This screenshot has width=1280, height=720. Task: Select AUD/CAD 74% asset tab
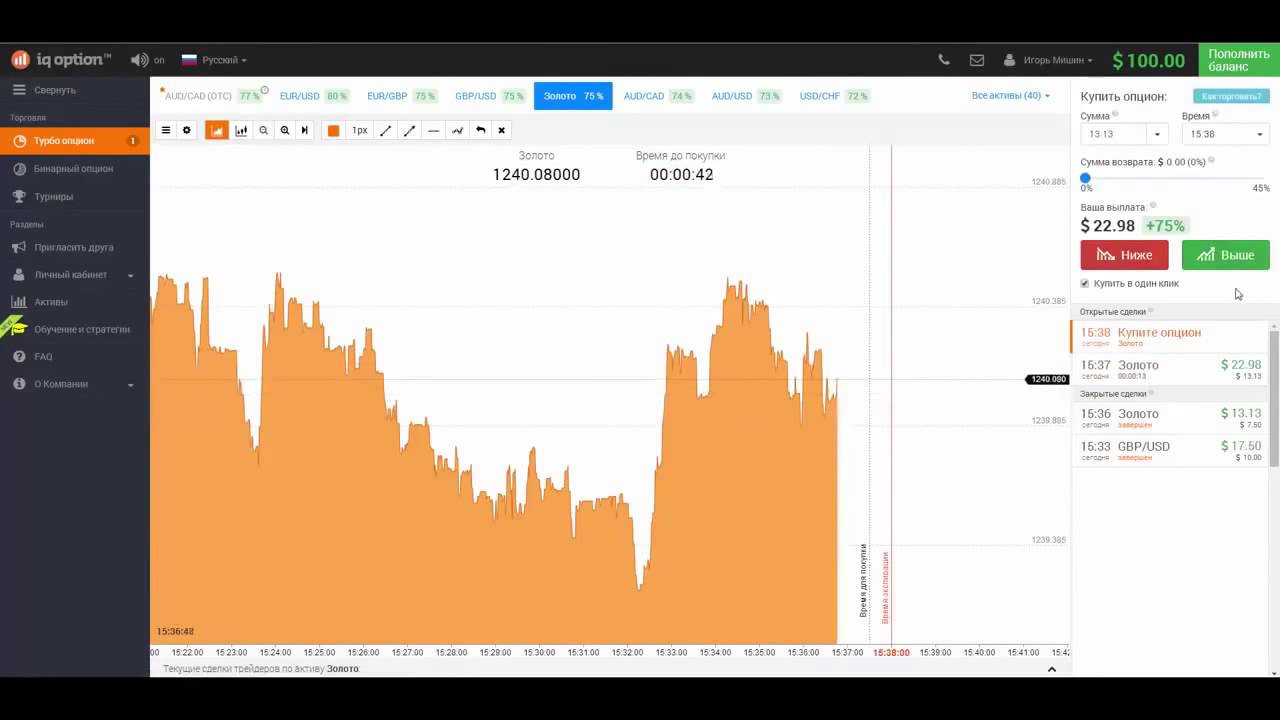[x=657, y=96]
